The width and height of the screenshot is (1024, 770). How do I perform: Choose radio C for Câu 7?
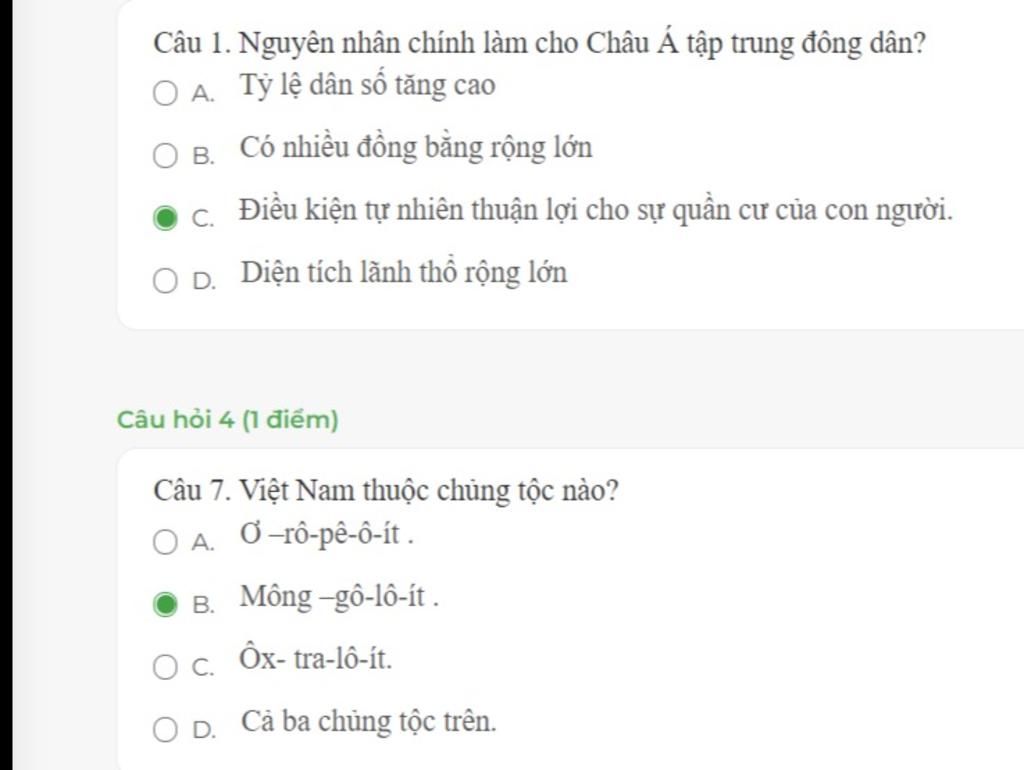165,667
